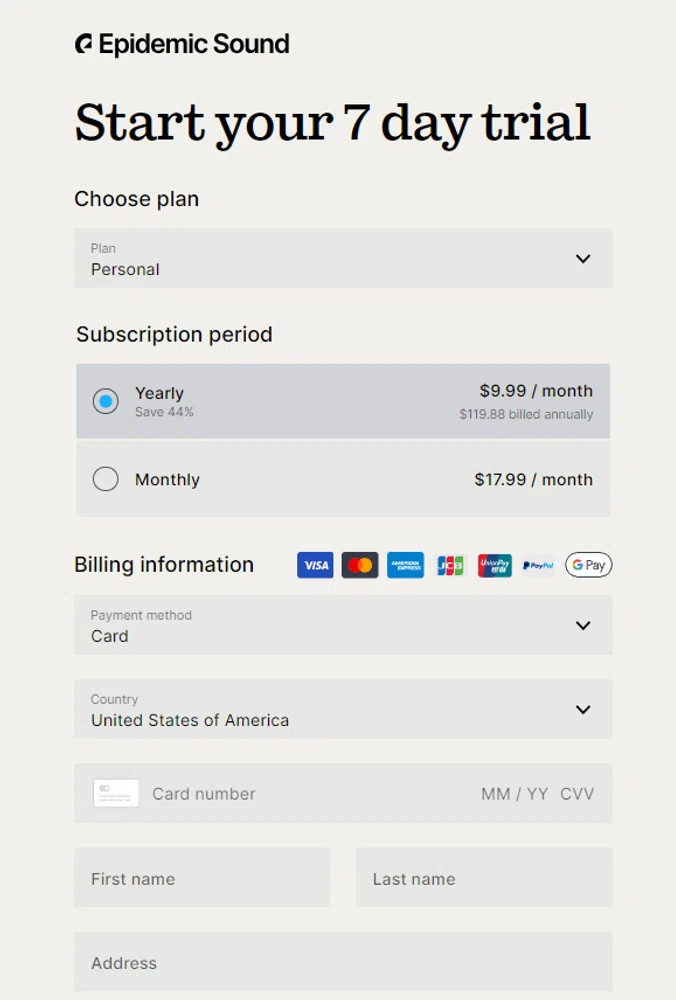Focus the First name input field
676x1000 pixels.
pos(202,878)
